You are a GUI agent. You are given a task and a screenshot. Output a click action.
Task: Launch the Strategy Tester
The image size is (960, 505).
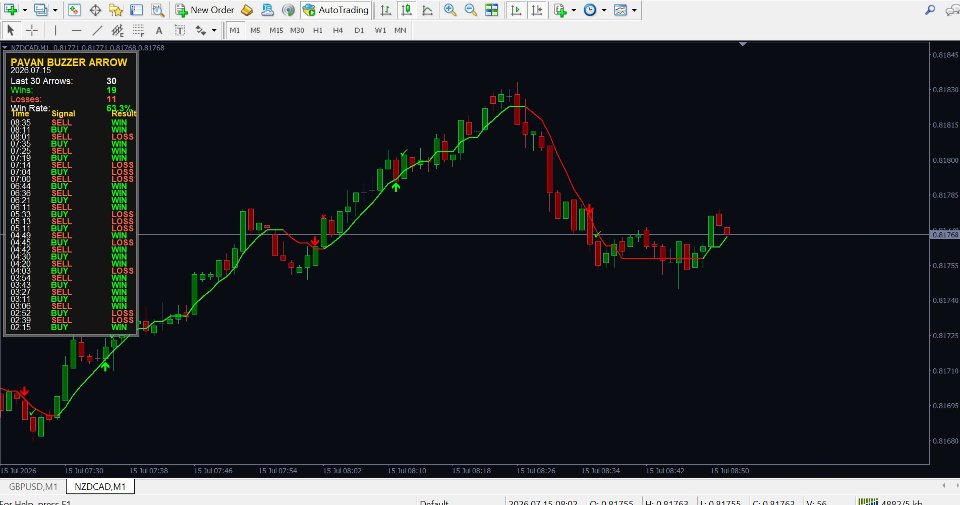157,10
